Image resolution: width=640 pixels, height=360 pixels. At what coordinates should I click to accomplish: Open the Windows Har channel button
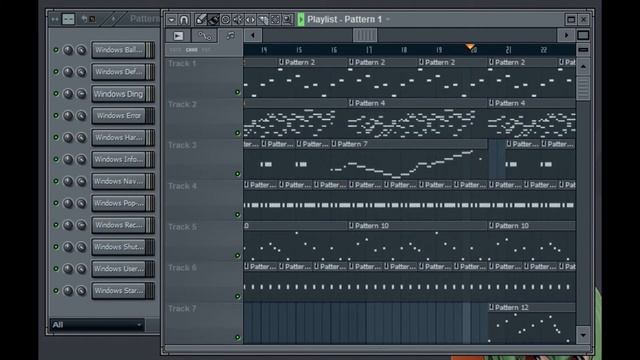[x=119, y=138]
